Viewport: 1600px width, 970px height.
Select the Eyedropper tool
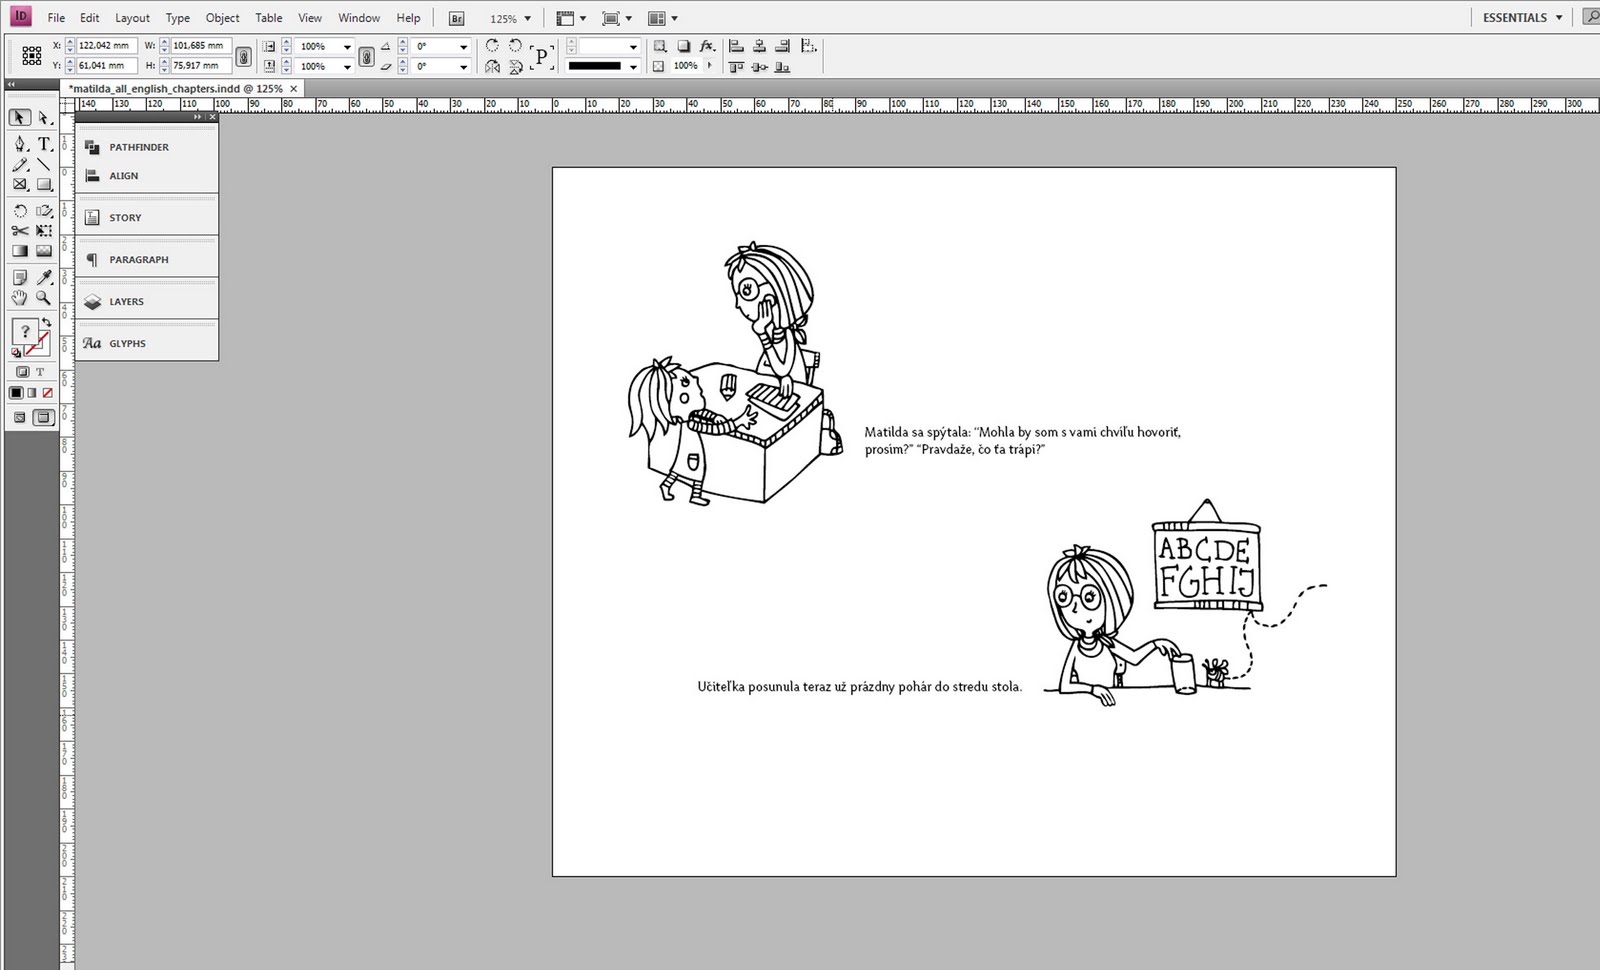tap(44, 278)
